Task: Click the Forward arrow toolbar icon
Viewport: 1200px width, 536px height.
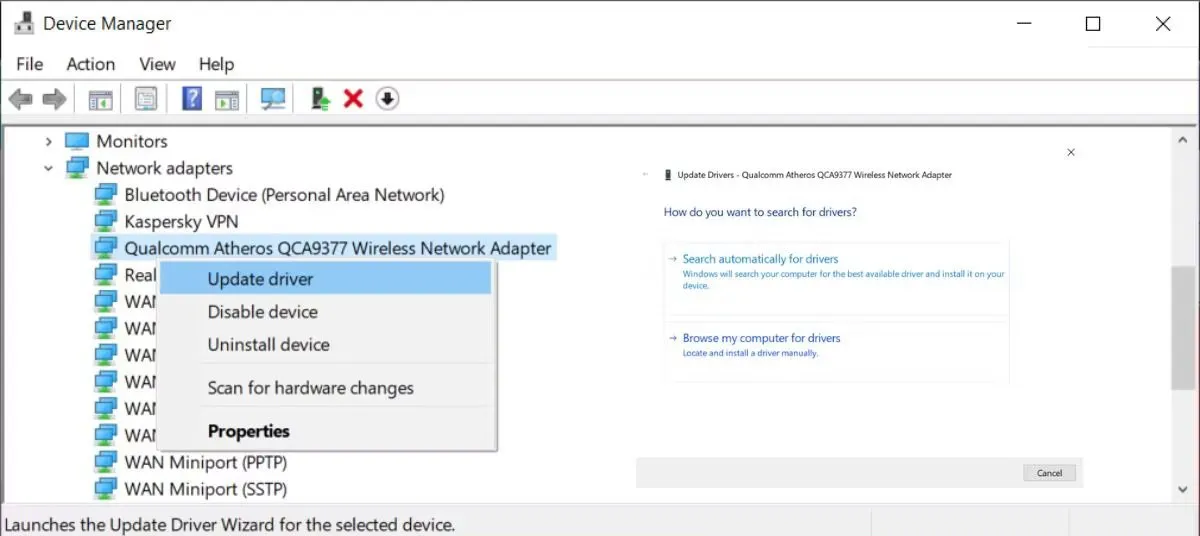Action: (54, 99)
